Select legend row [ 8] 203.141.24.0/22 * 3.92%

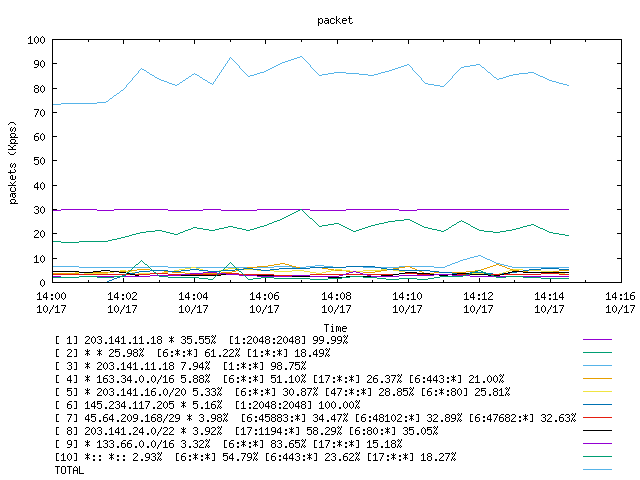tap(247, 431)
